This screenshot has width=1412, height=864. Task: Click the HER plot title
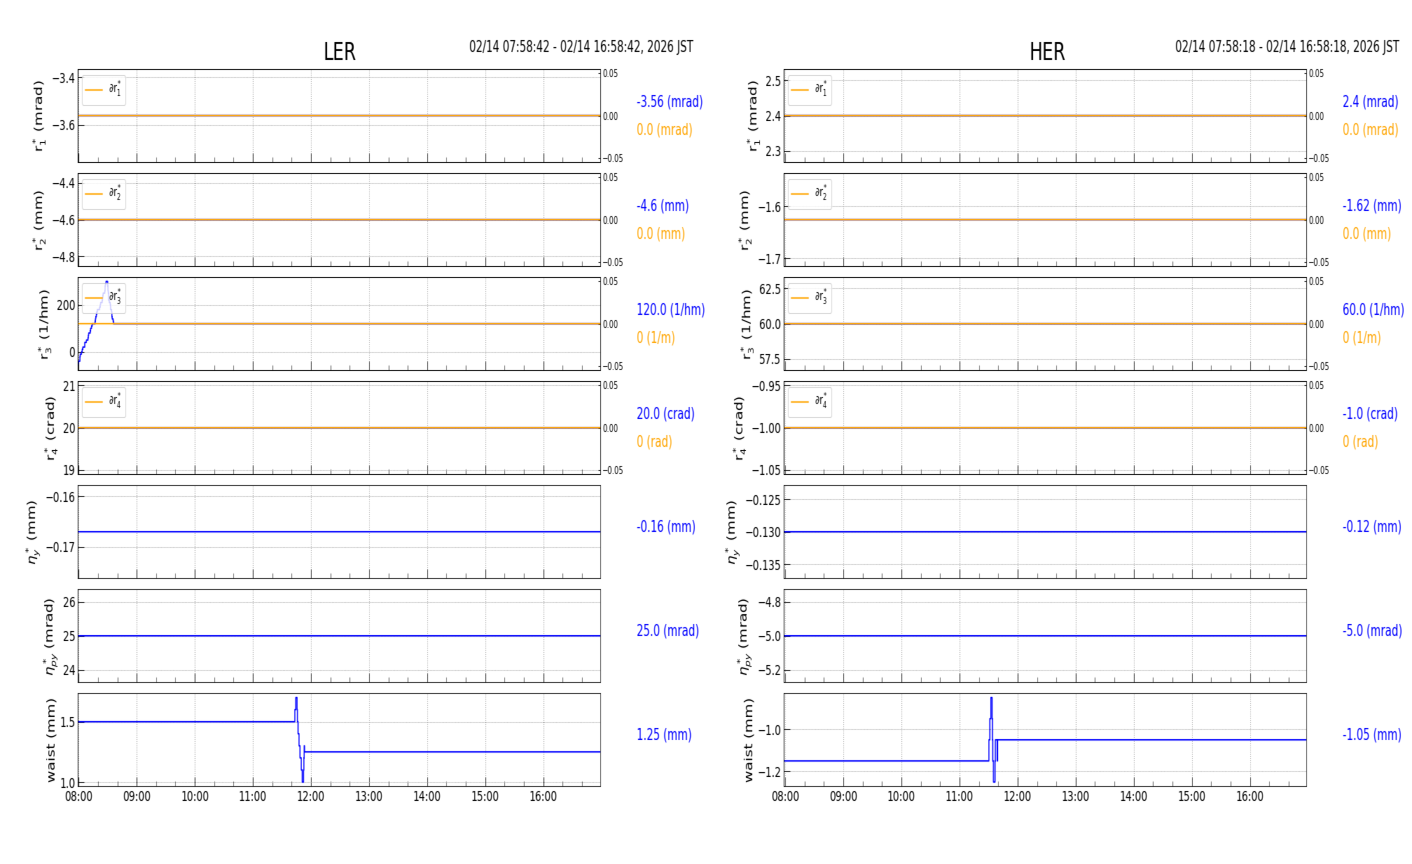(x=1046, y=52)
